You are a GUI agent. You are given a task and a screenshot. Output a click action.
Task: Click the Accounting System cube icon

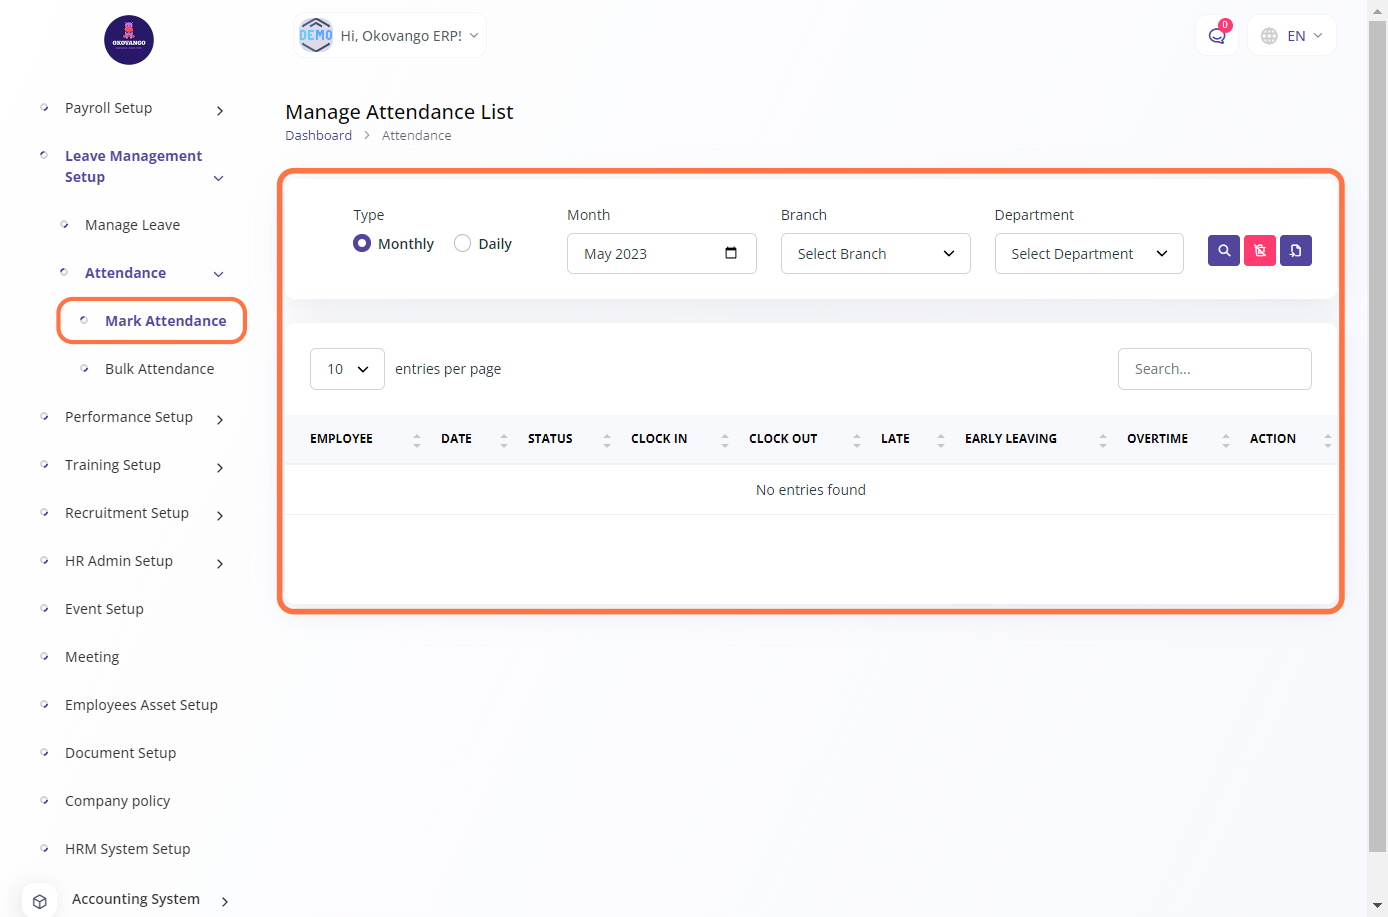click(40, 900)
